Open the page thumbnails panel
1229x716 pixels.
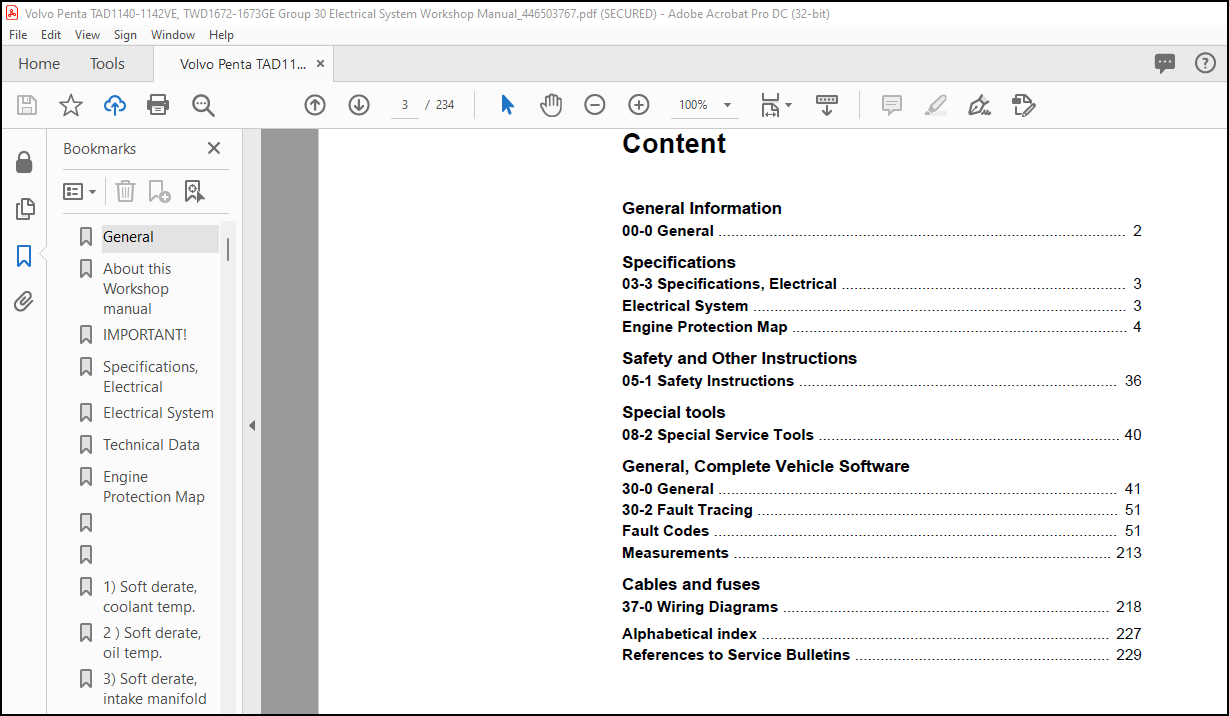point(24,209)
